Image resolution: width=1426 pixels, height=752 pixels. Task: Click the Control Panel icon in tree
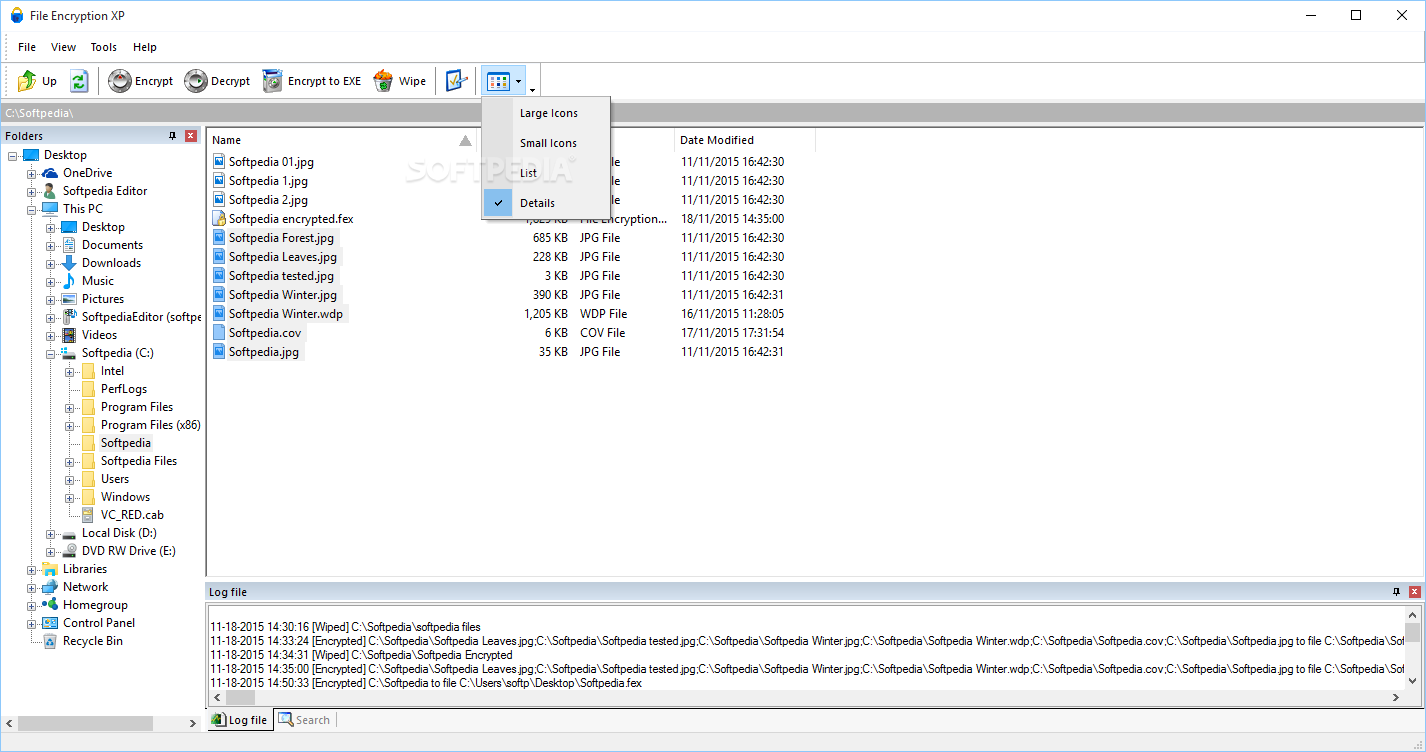[x=50, y=623]
